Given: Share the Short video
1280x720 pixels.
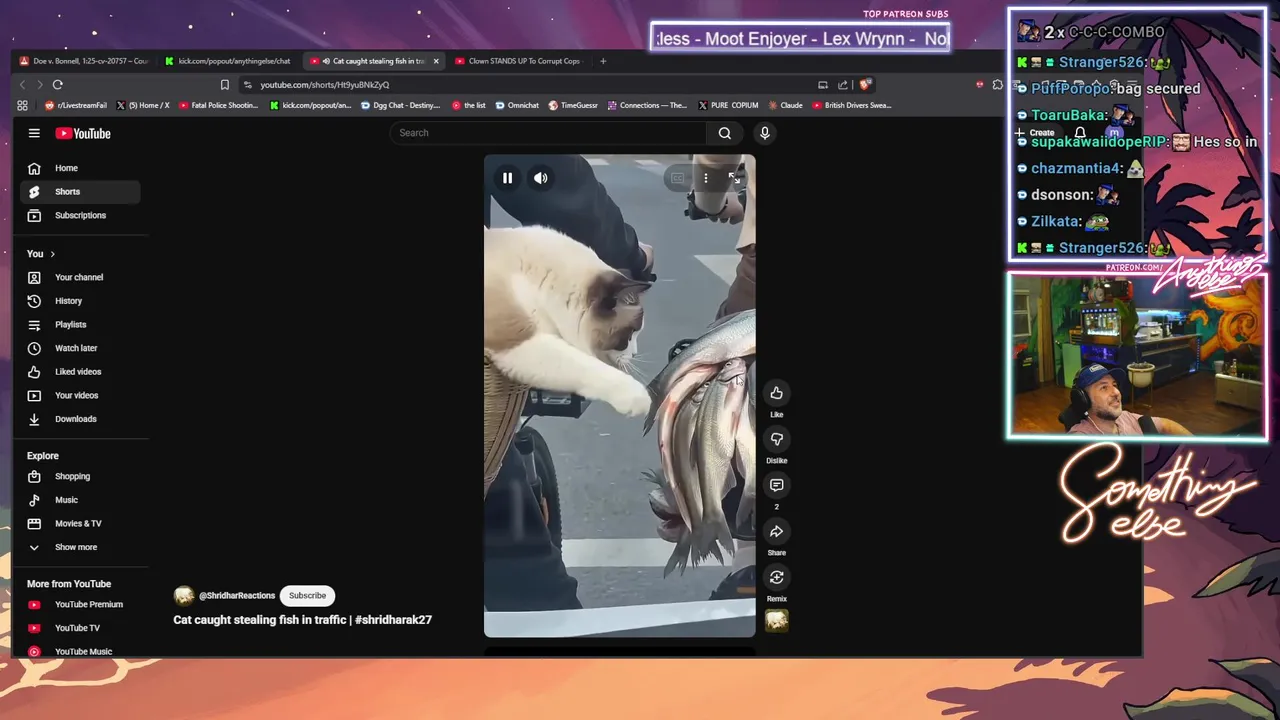Looking at the screenshot, I should click(776, 531).
